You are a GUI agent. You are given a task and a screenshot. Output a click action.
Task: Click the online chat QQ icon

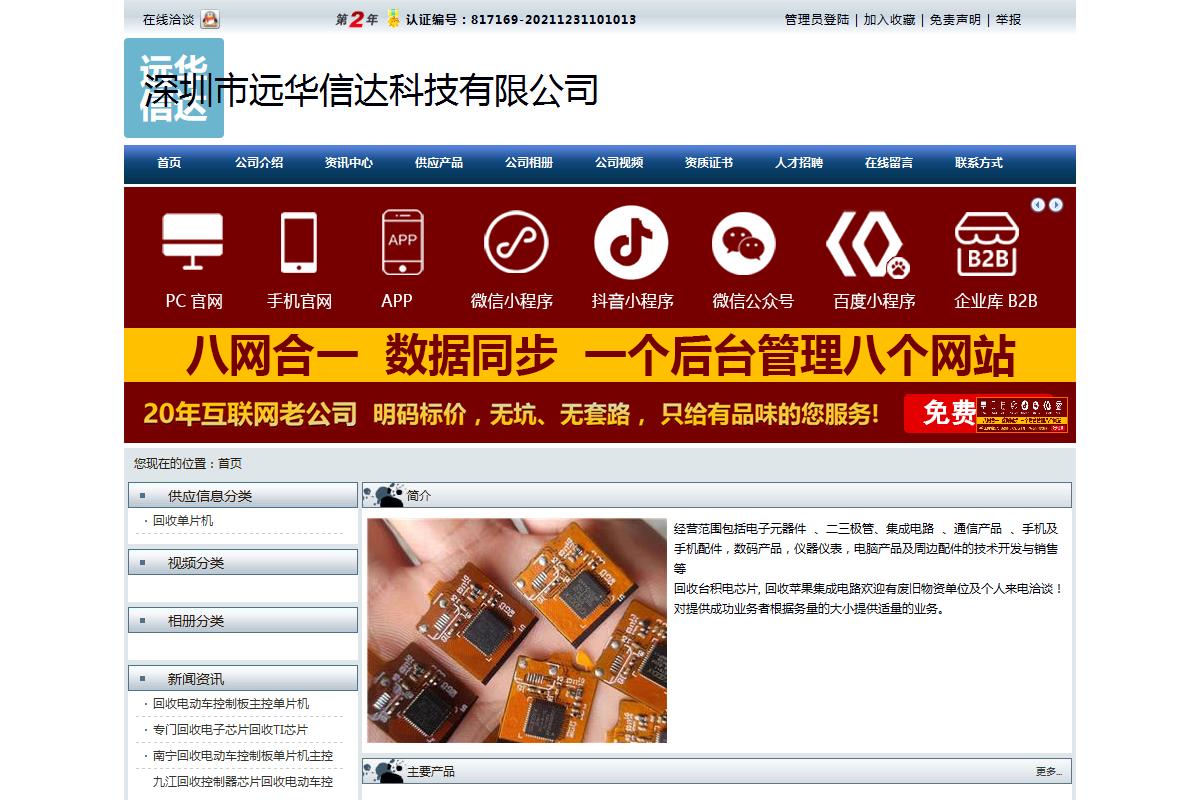[x=210, y=19]
